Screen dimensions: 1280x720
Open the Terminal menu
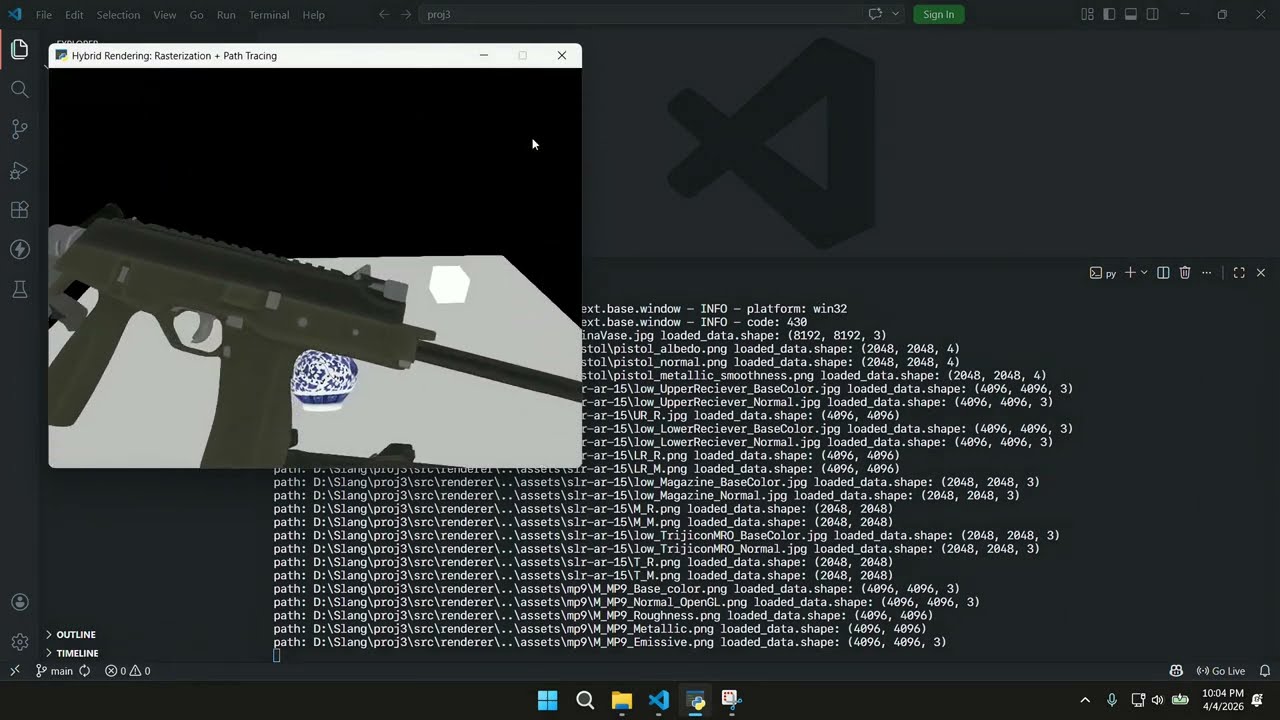pos(267,14)
